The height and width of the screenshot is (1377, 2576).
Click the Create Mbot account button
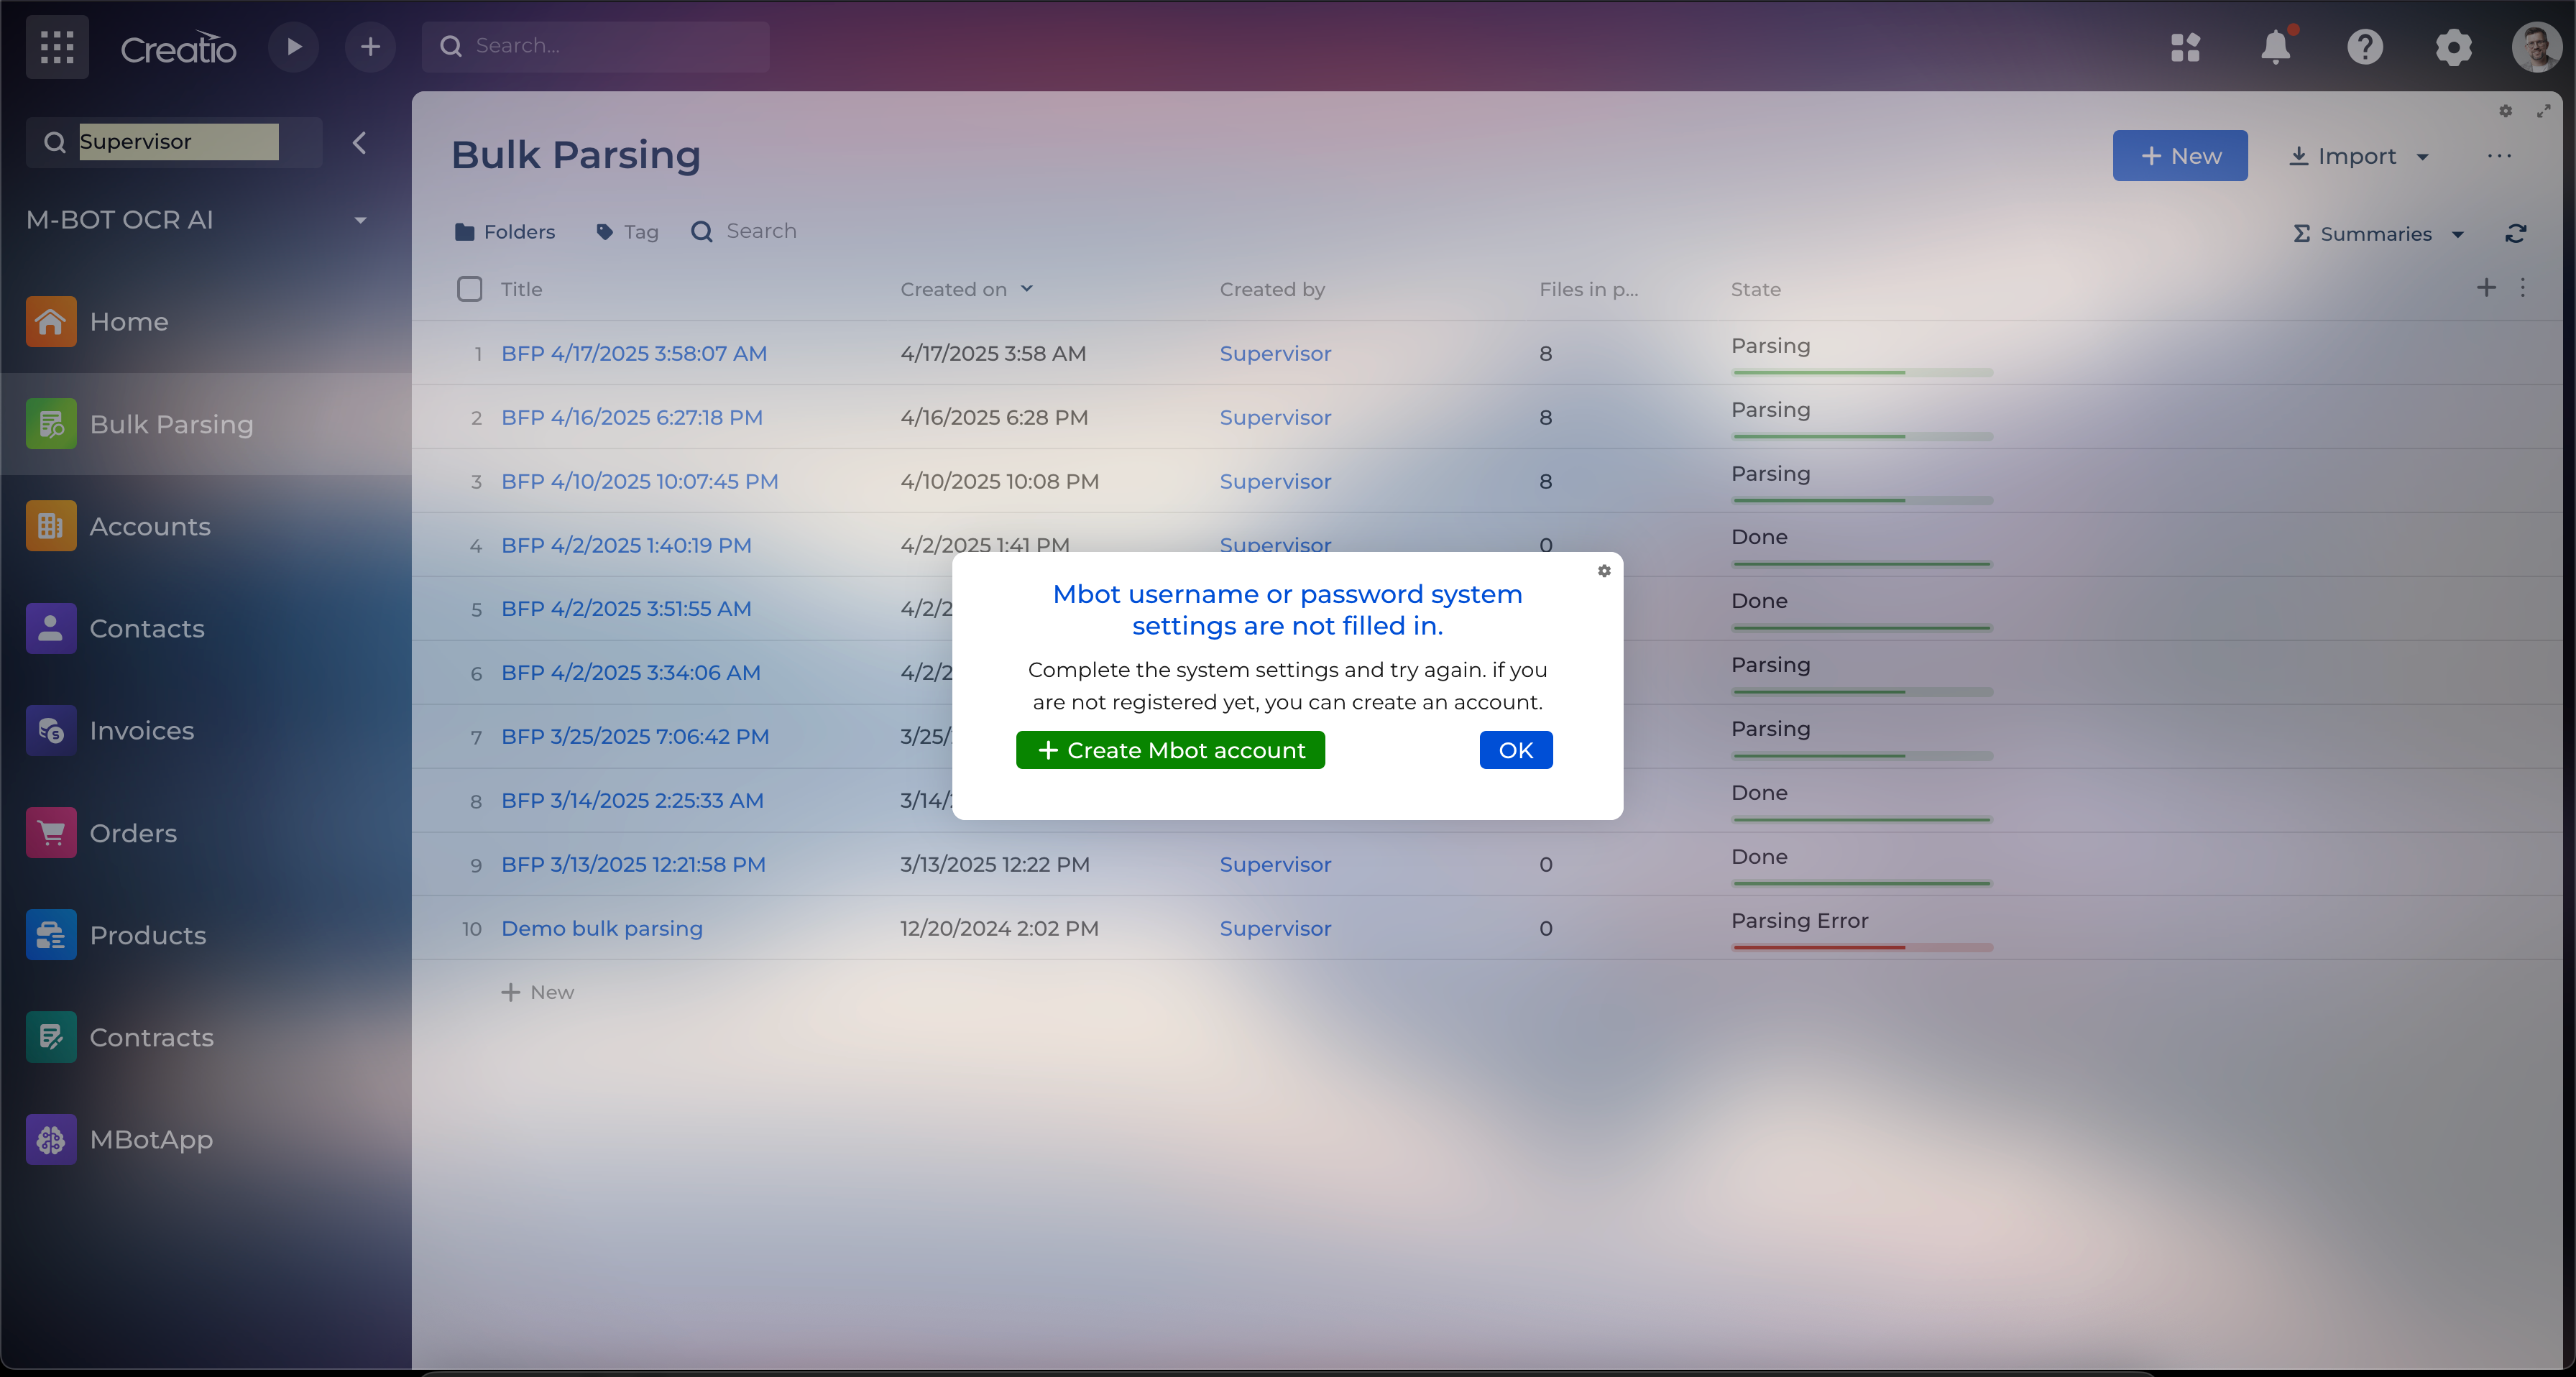(1170, 750)
